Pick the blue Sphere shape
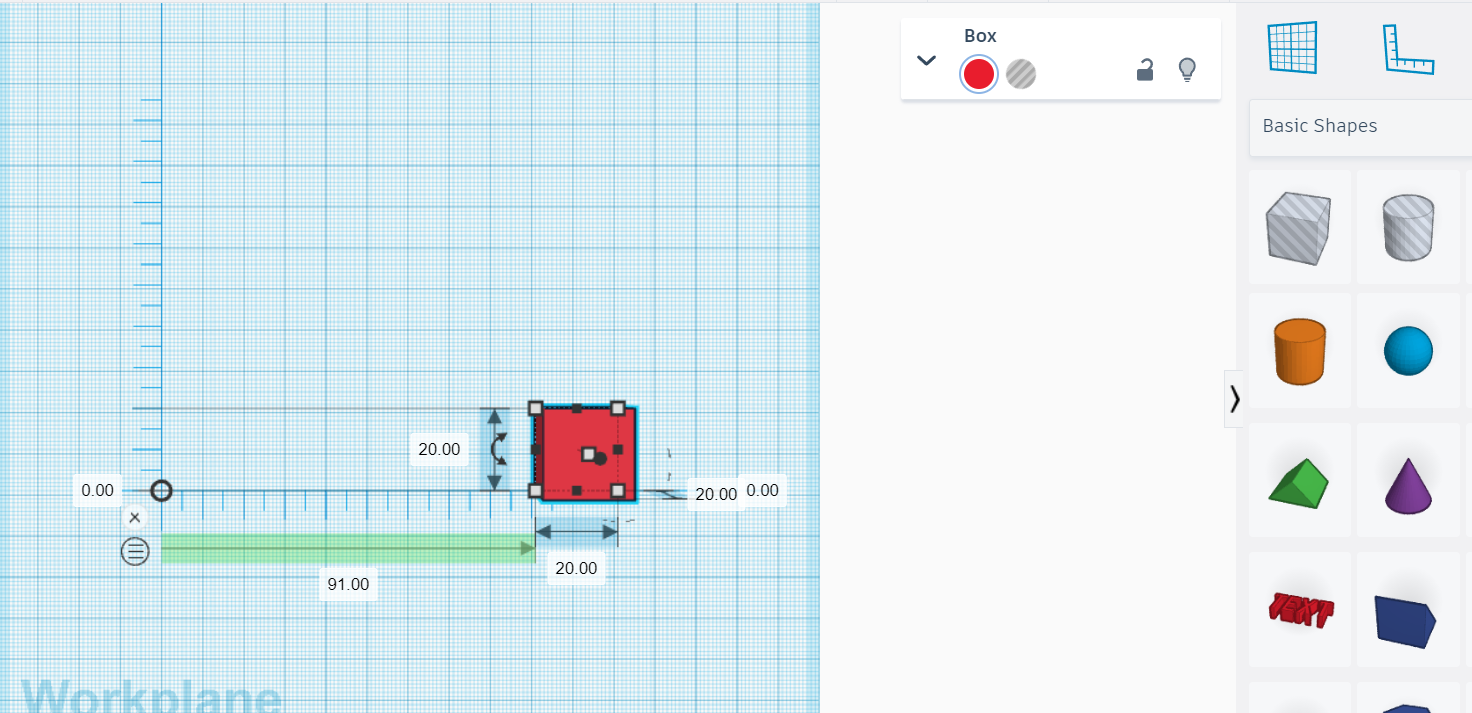The image size is (1472, 713). pos(1408,351)
